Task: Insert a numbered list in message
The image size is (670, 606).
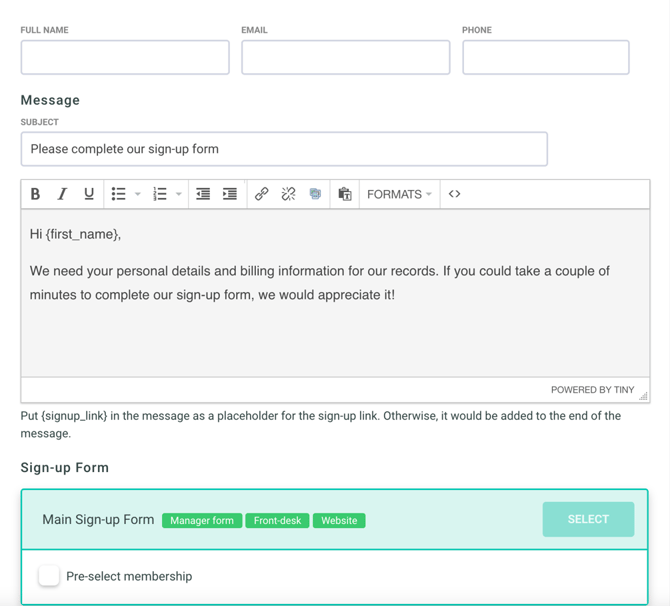Action: tap(159, 194)
